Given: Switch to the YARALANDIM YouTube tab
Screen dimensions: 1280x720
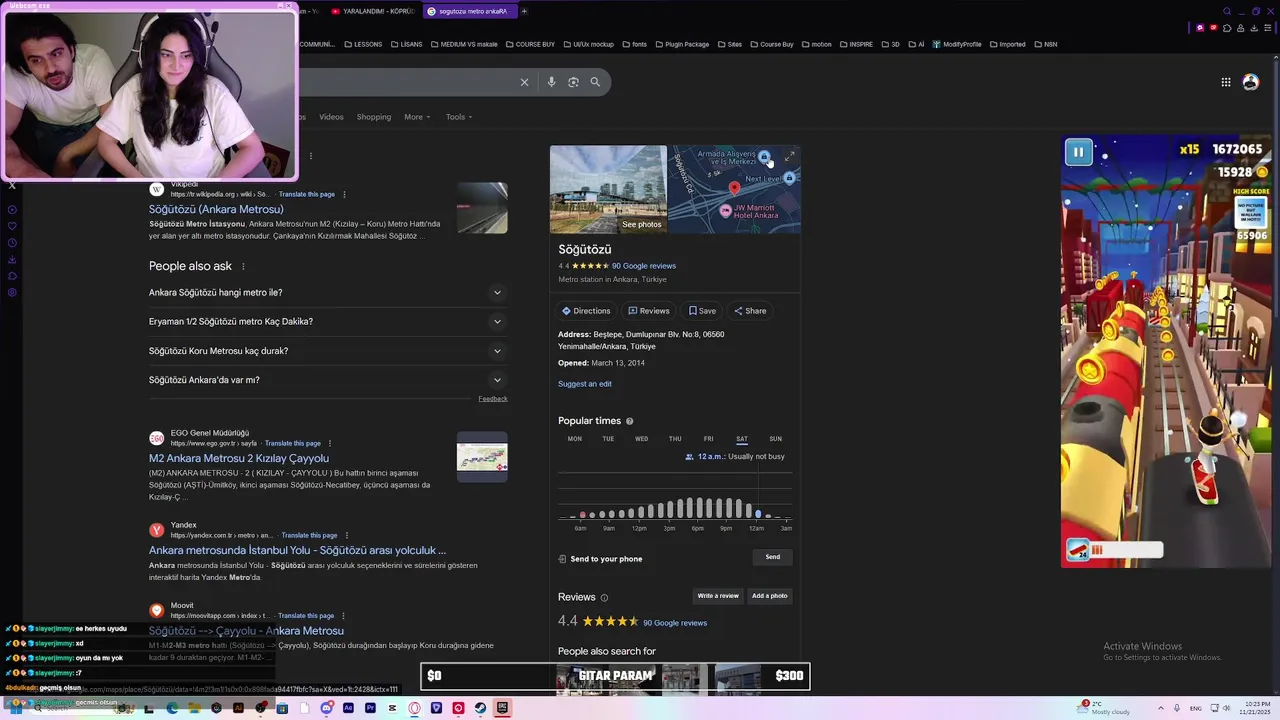Looking at the screenshot, I should tap(372, 11).
